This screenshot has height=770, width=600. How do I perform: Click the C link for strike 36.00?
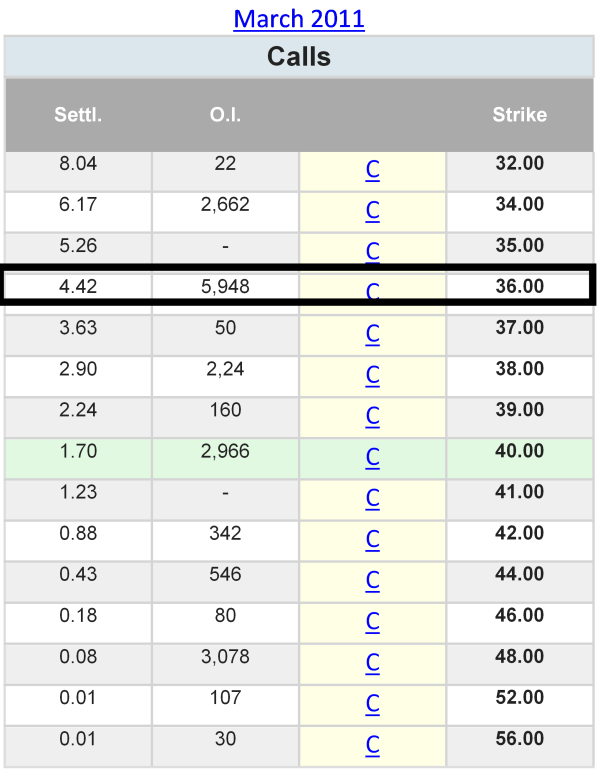click(x=372, y=291)
